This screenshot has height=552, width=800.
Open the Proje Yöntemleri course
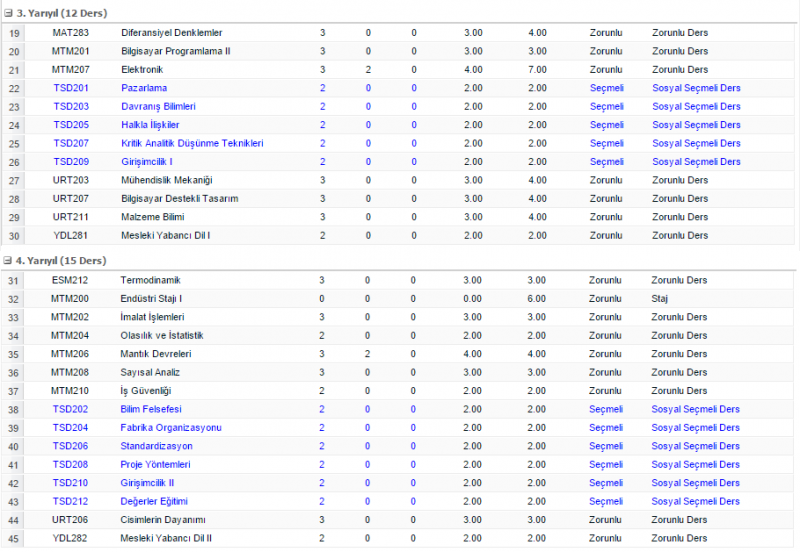155,465
